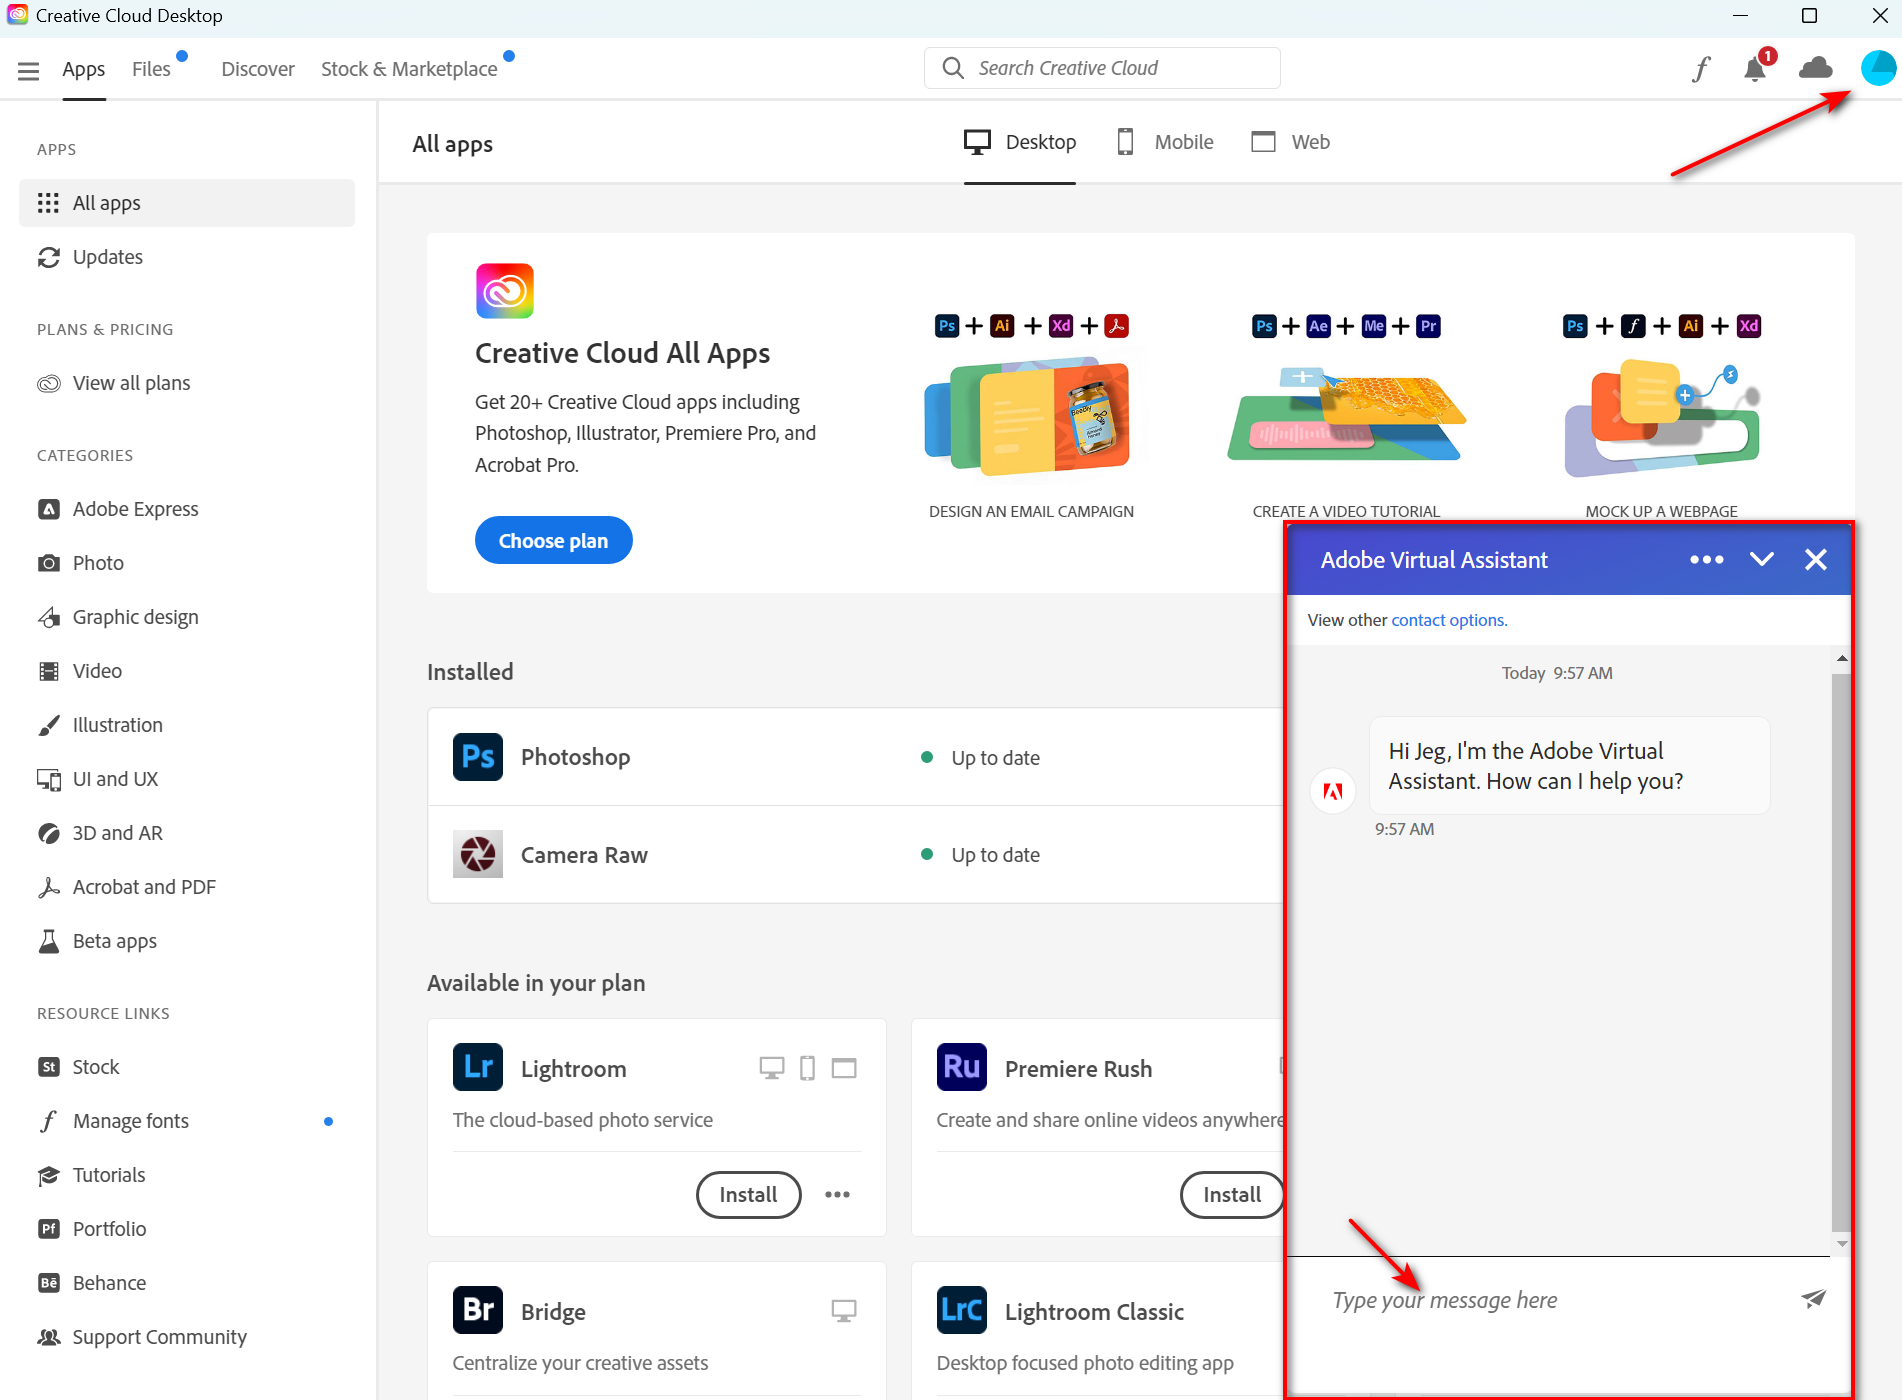Image resolution: width=1902 pixels, height=1400 pixels.
Task: Open the hamburger menu
Action: tap(28, 70)
